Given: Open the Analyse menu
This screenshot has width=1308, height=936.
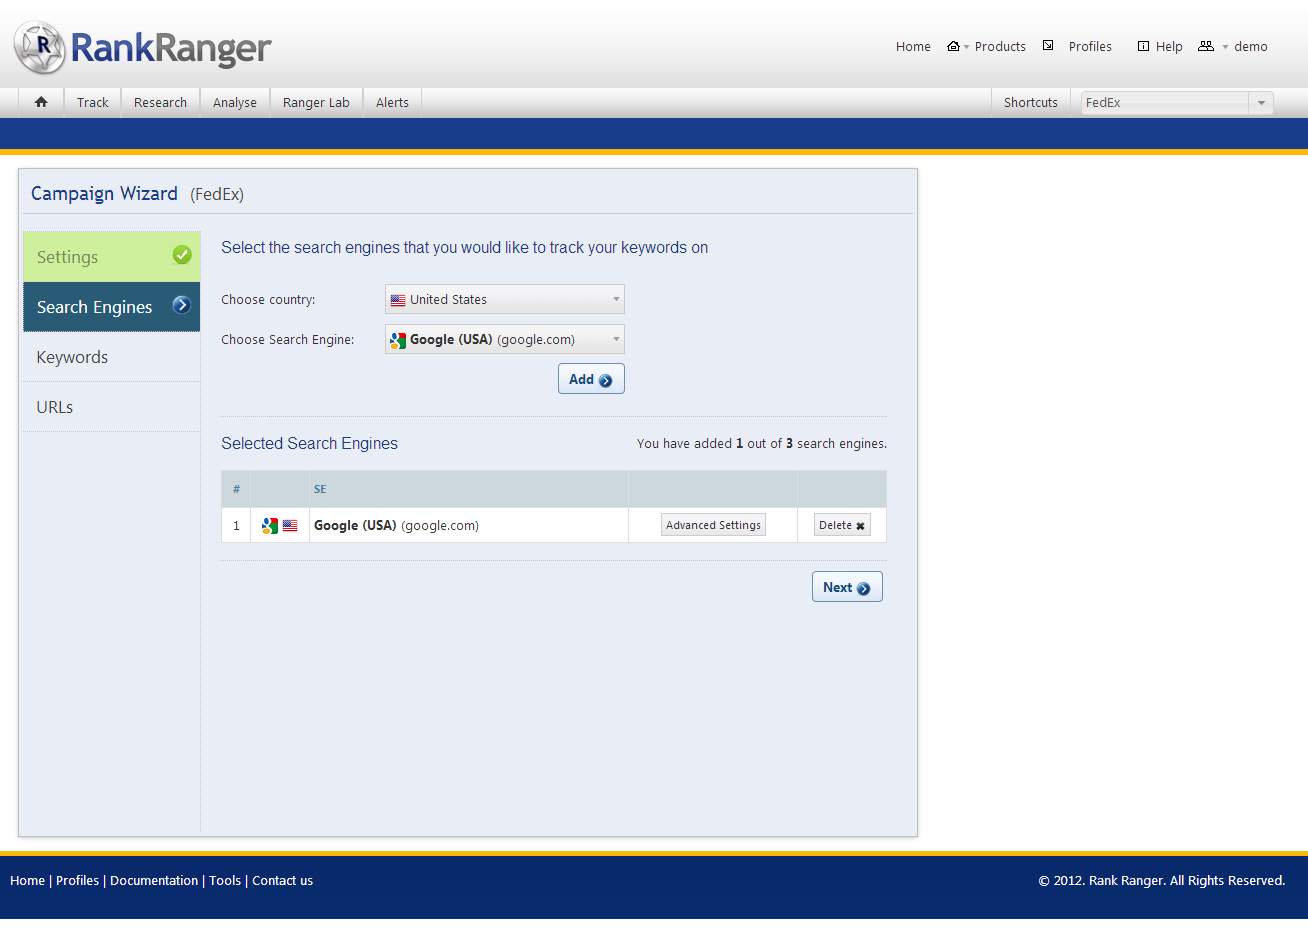Looking at the screenshot, I should [235, 102].
